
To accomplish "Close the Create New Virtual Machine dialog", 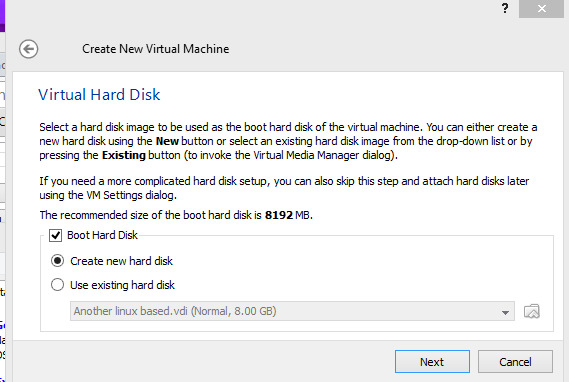I will 541,9.
